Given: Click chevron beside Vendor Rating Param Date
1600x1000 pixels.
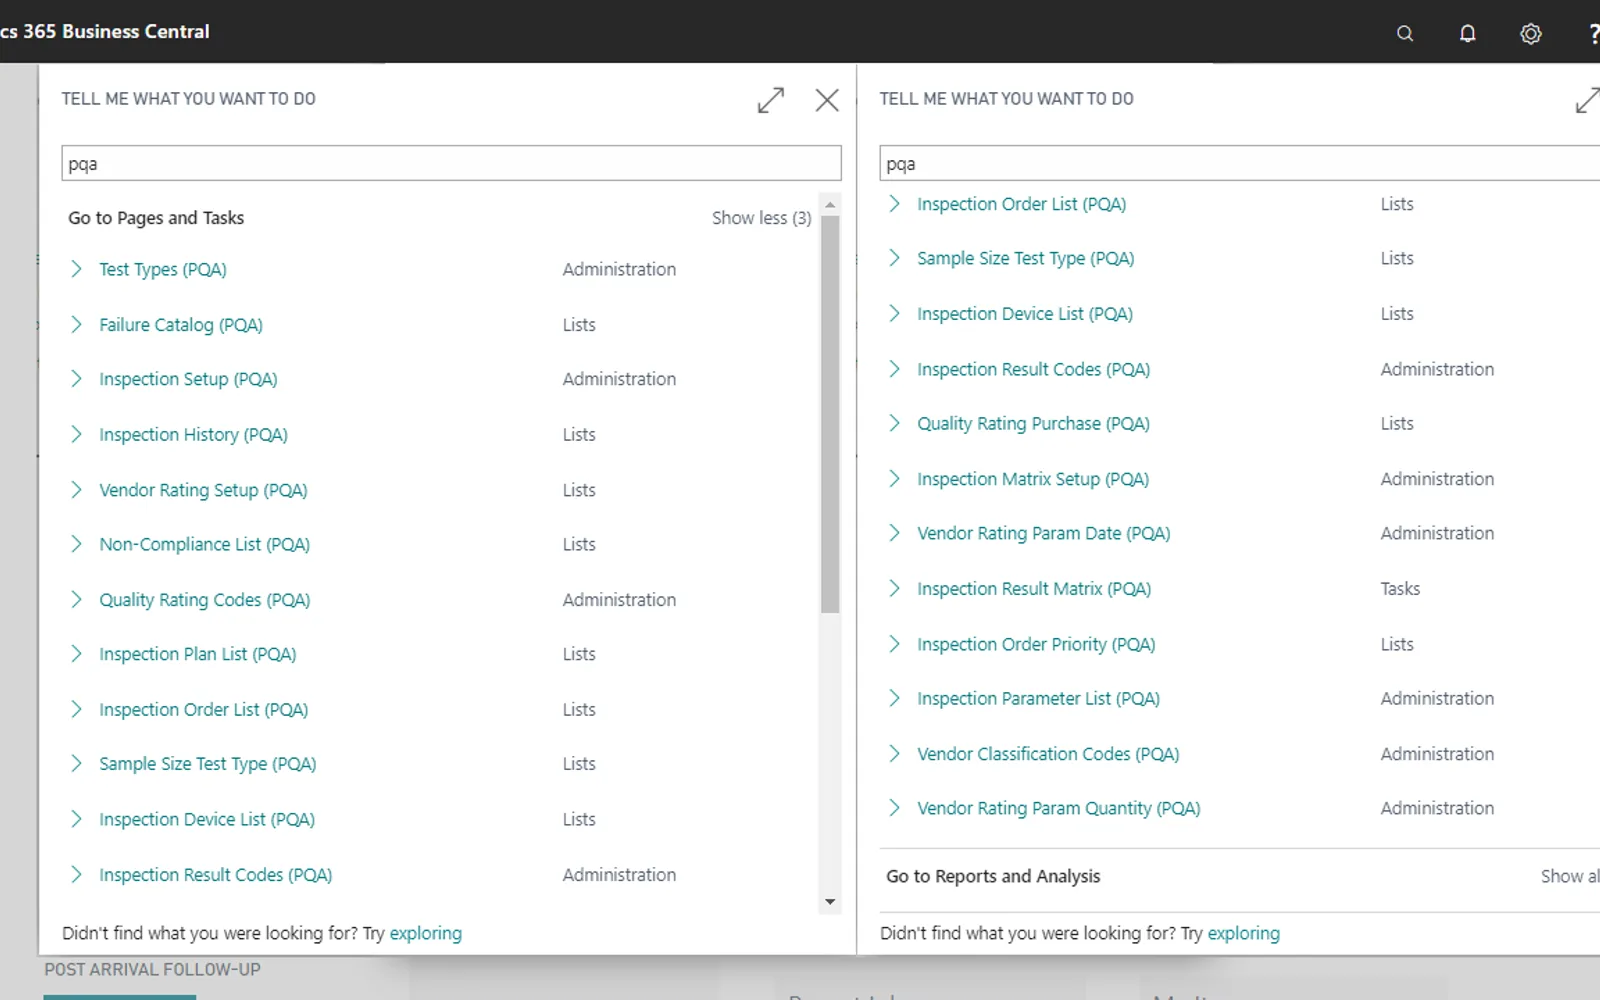Looking at the screenshot, I should [894, 533].
